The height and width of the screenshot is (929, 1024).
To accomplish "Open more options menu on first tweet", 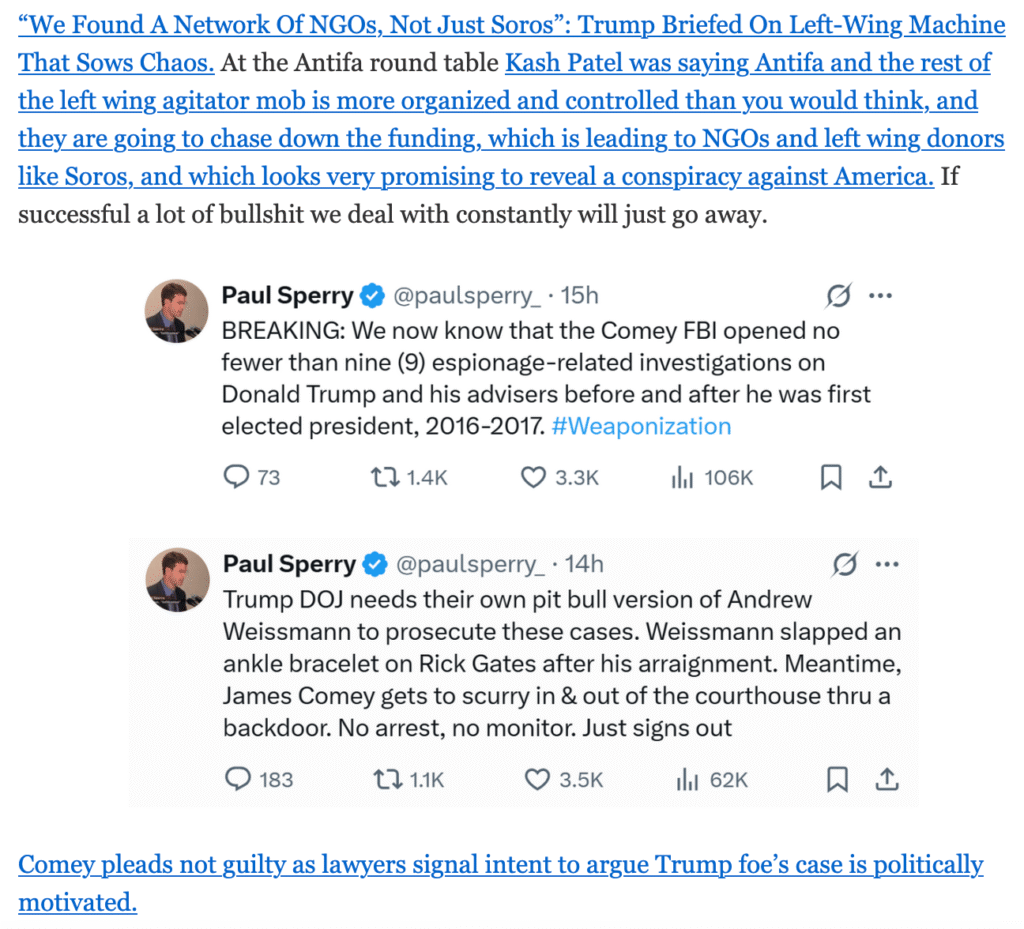I will (880, 296).
